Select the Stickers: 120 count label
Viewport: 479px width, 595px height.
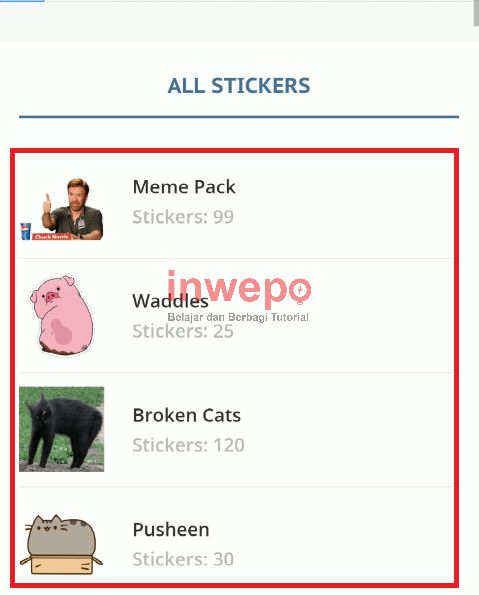click(188, 445)
